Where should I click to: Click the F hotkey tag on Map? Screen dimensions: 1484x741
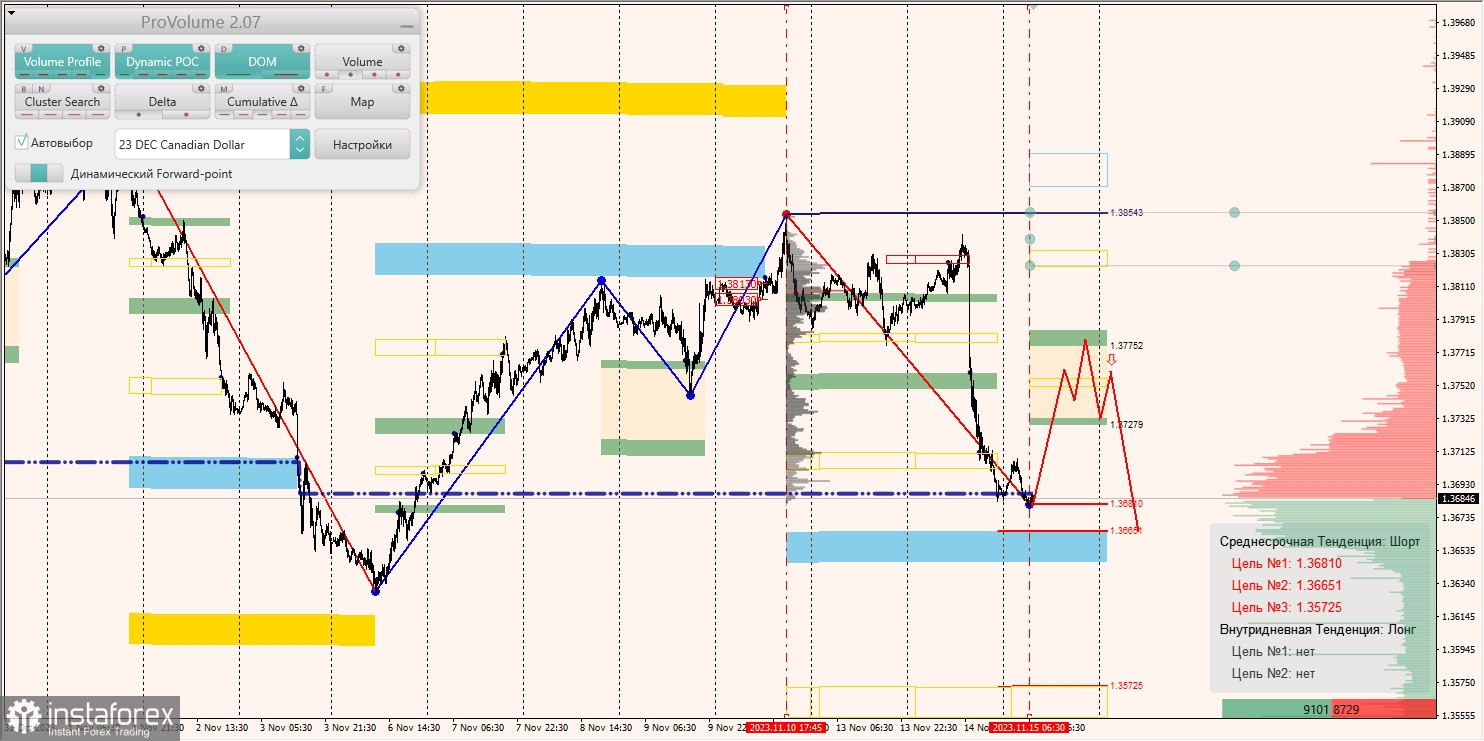[323, 89]
